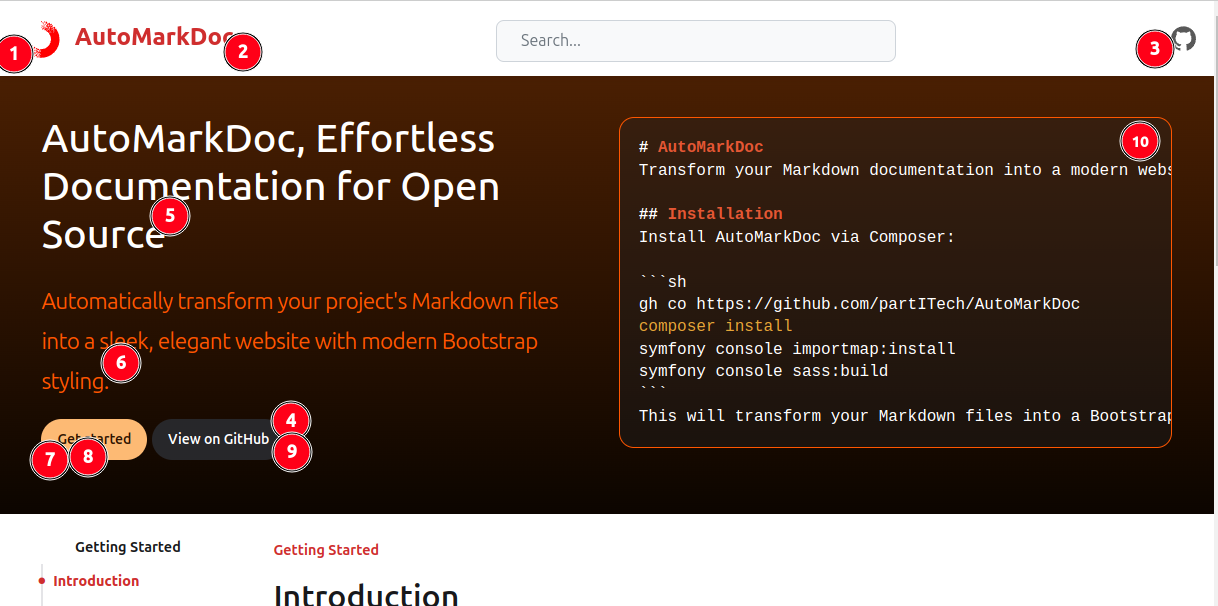
Task: Click the red bullet beside Introduction
Action: pyautogui.click(x=40, y=580)
